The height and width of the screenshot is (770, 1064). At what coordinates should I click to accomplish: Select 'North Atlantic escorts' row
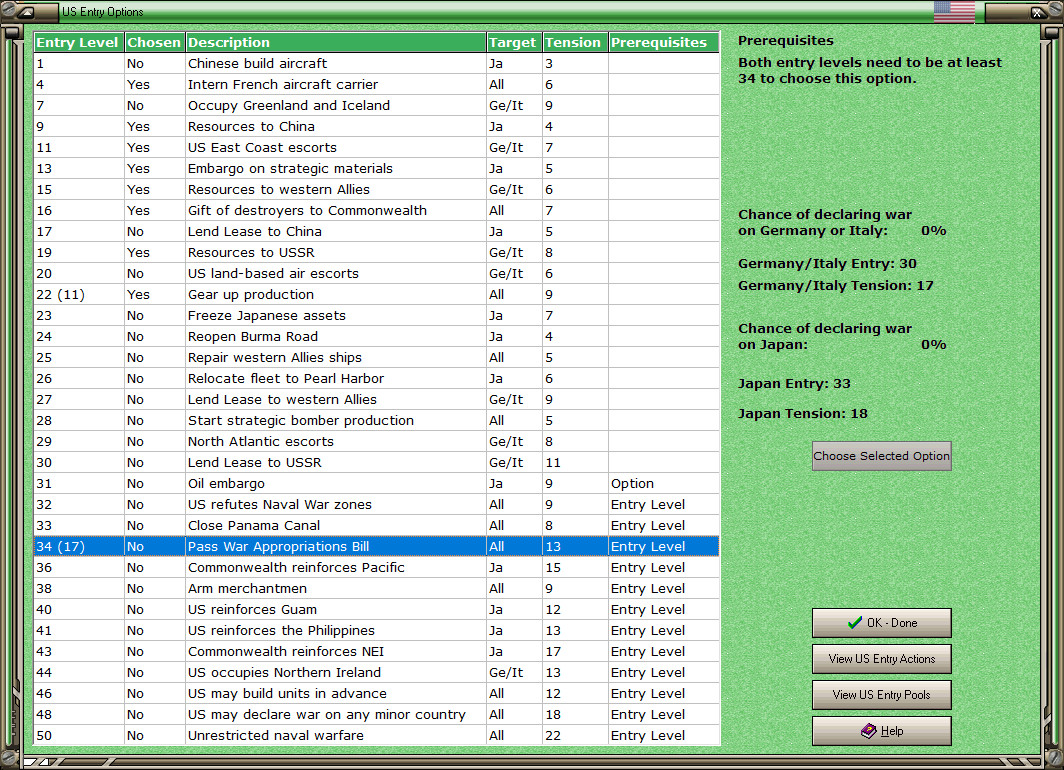click(377, 442)
